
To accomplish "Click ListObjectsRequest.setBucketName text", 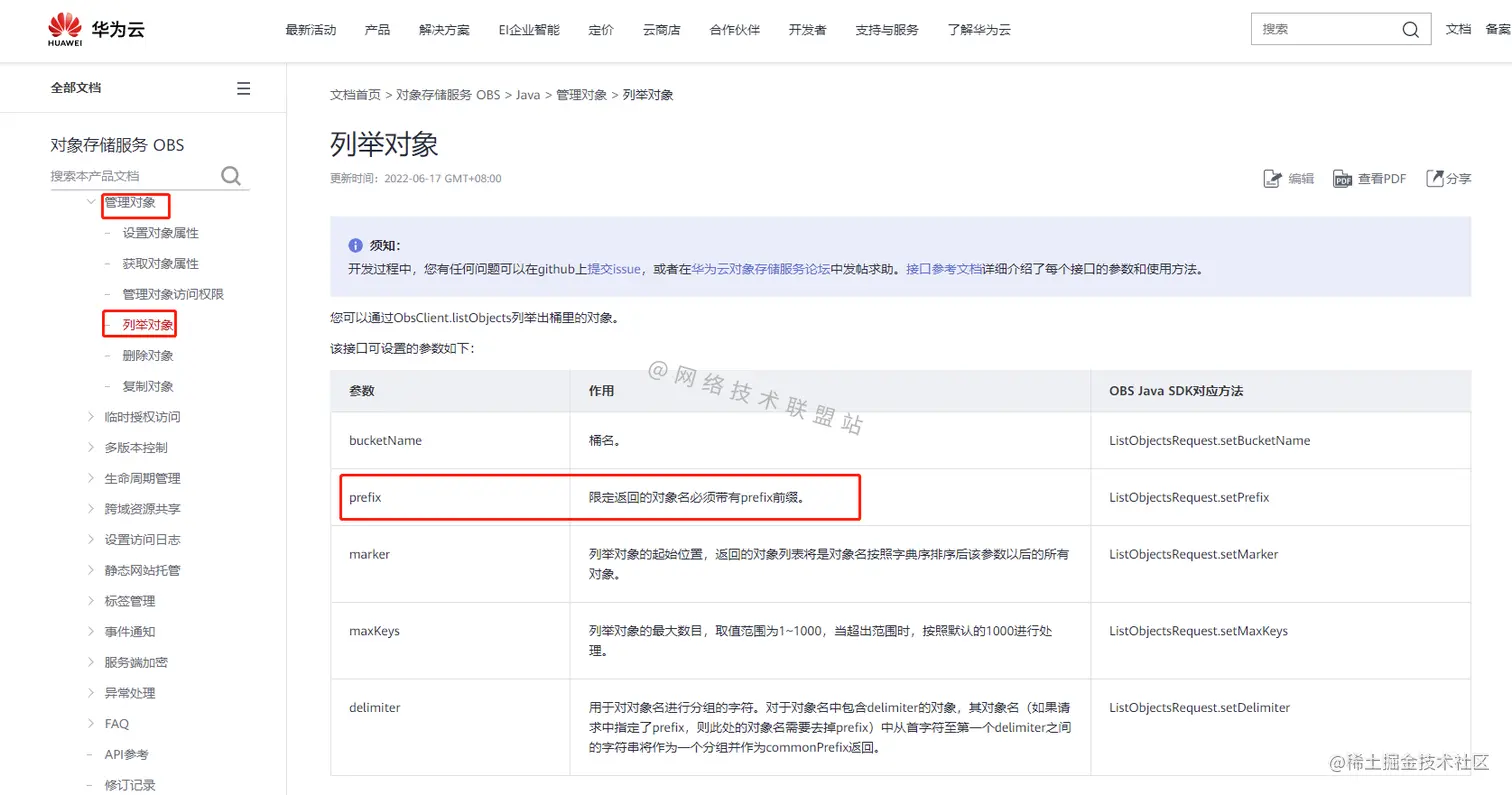I will [1210, 440].
